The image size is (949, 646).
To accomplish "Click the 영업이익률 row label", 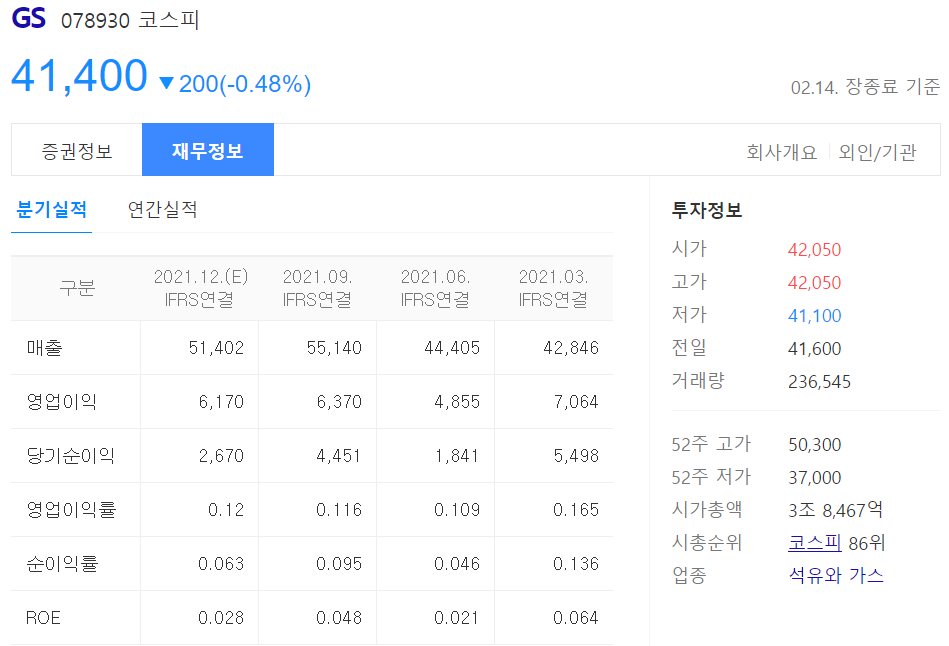I will (x=71, y=510).
